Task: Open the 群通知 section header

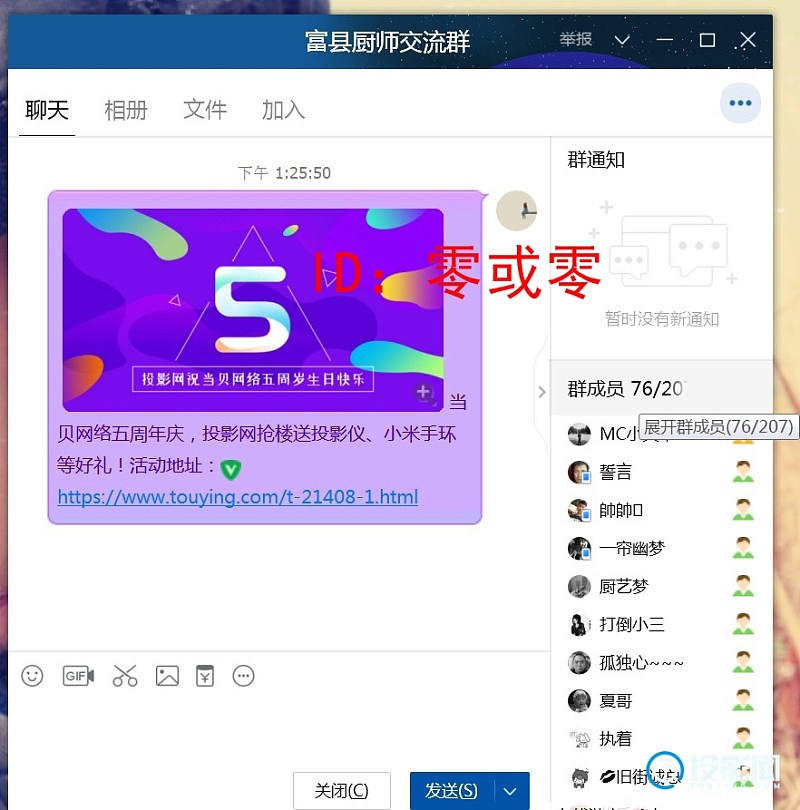Action: pyautogui.click(x=596, y=160)
